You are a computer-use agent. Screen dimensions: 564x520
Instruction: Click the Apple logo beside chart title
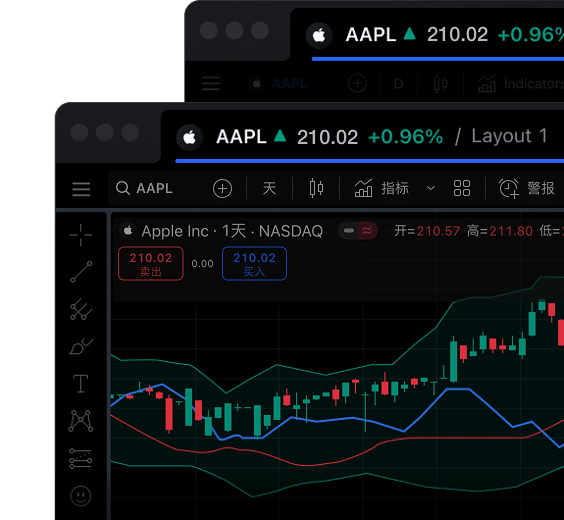pos(128,231)
